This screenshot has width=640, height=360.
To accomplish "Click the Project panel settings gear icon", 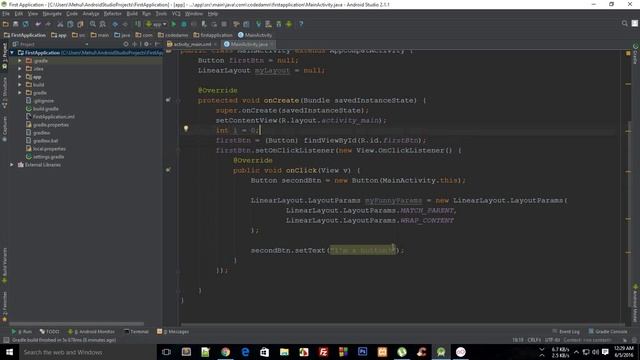I will [x=146, y=44].
